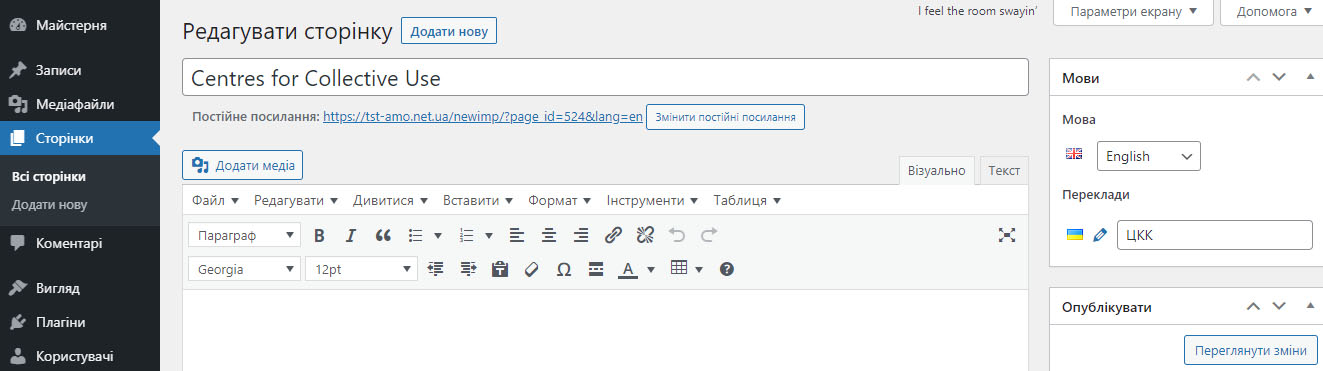This screenshot has width=1323, height=371.
Task: Open the Формат editor menu
Action: coord(560,200)
